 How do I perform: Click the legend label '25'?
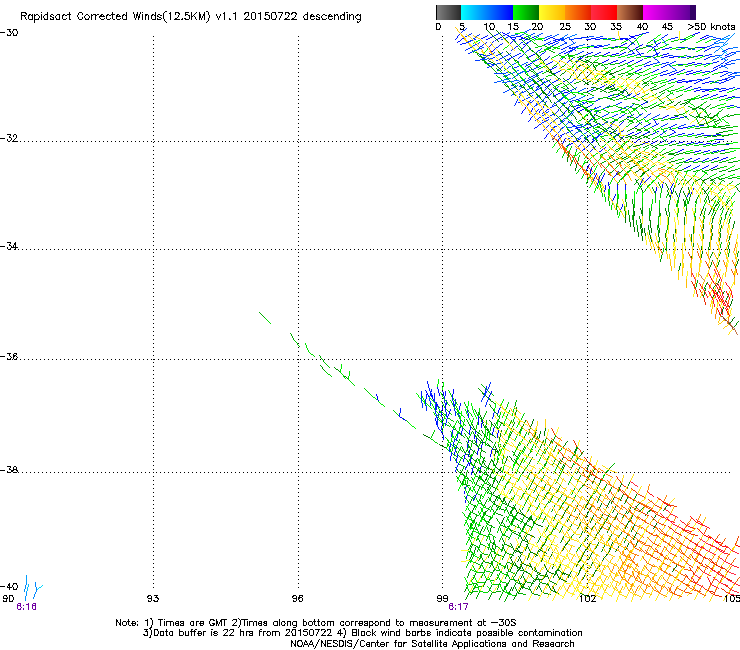564,26
